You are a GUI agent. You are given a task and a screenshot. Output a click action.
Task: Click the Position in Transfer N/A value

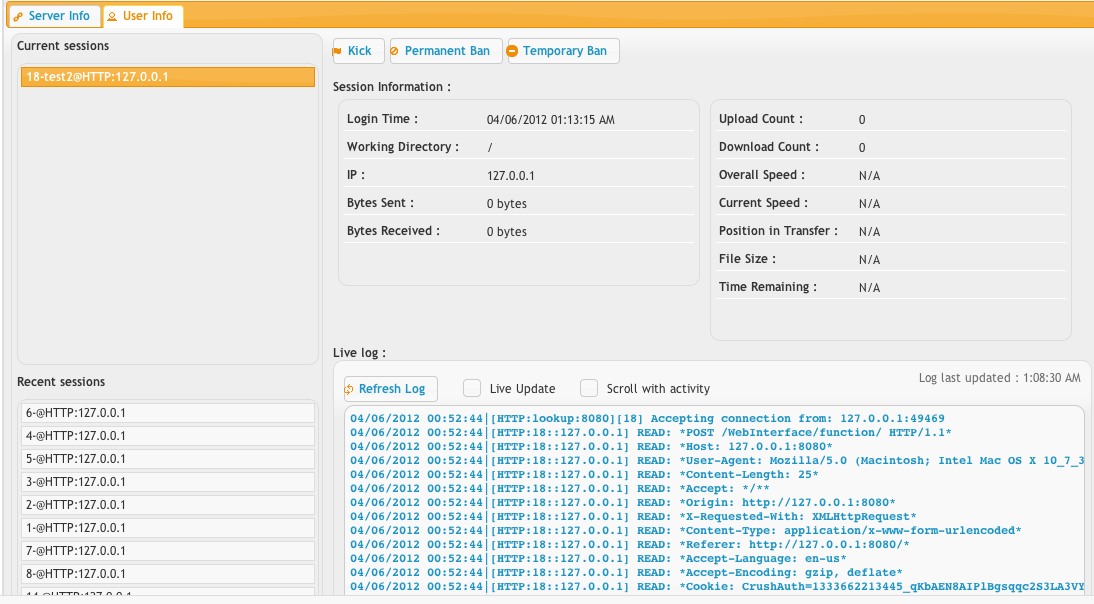[869, 232]
